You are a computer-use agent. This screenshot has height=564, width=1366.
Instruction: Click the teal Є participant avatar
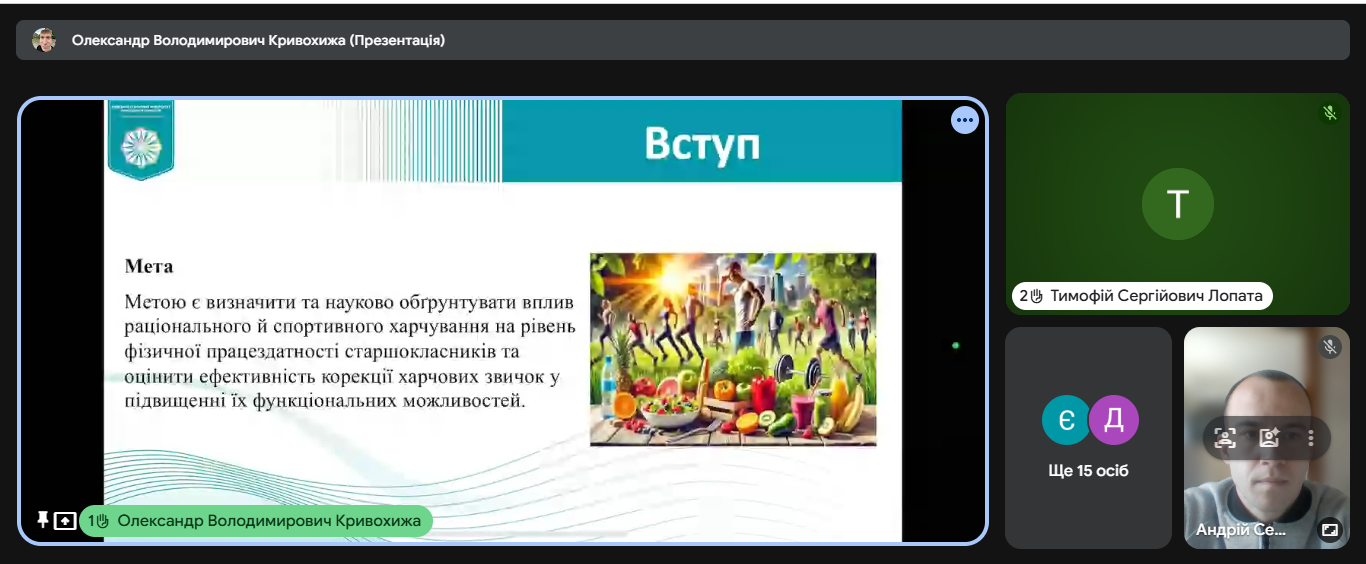click(x=1066, y=420)
